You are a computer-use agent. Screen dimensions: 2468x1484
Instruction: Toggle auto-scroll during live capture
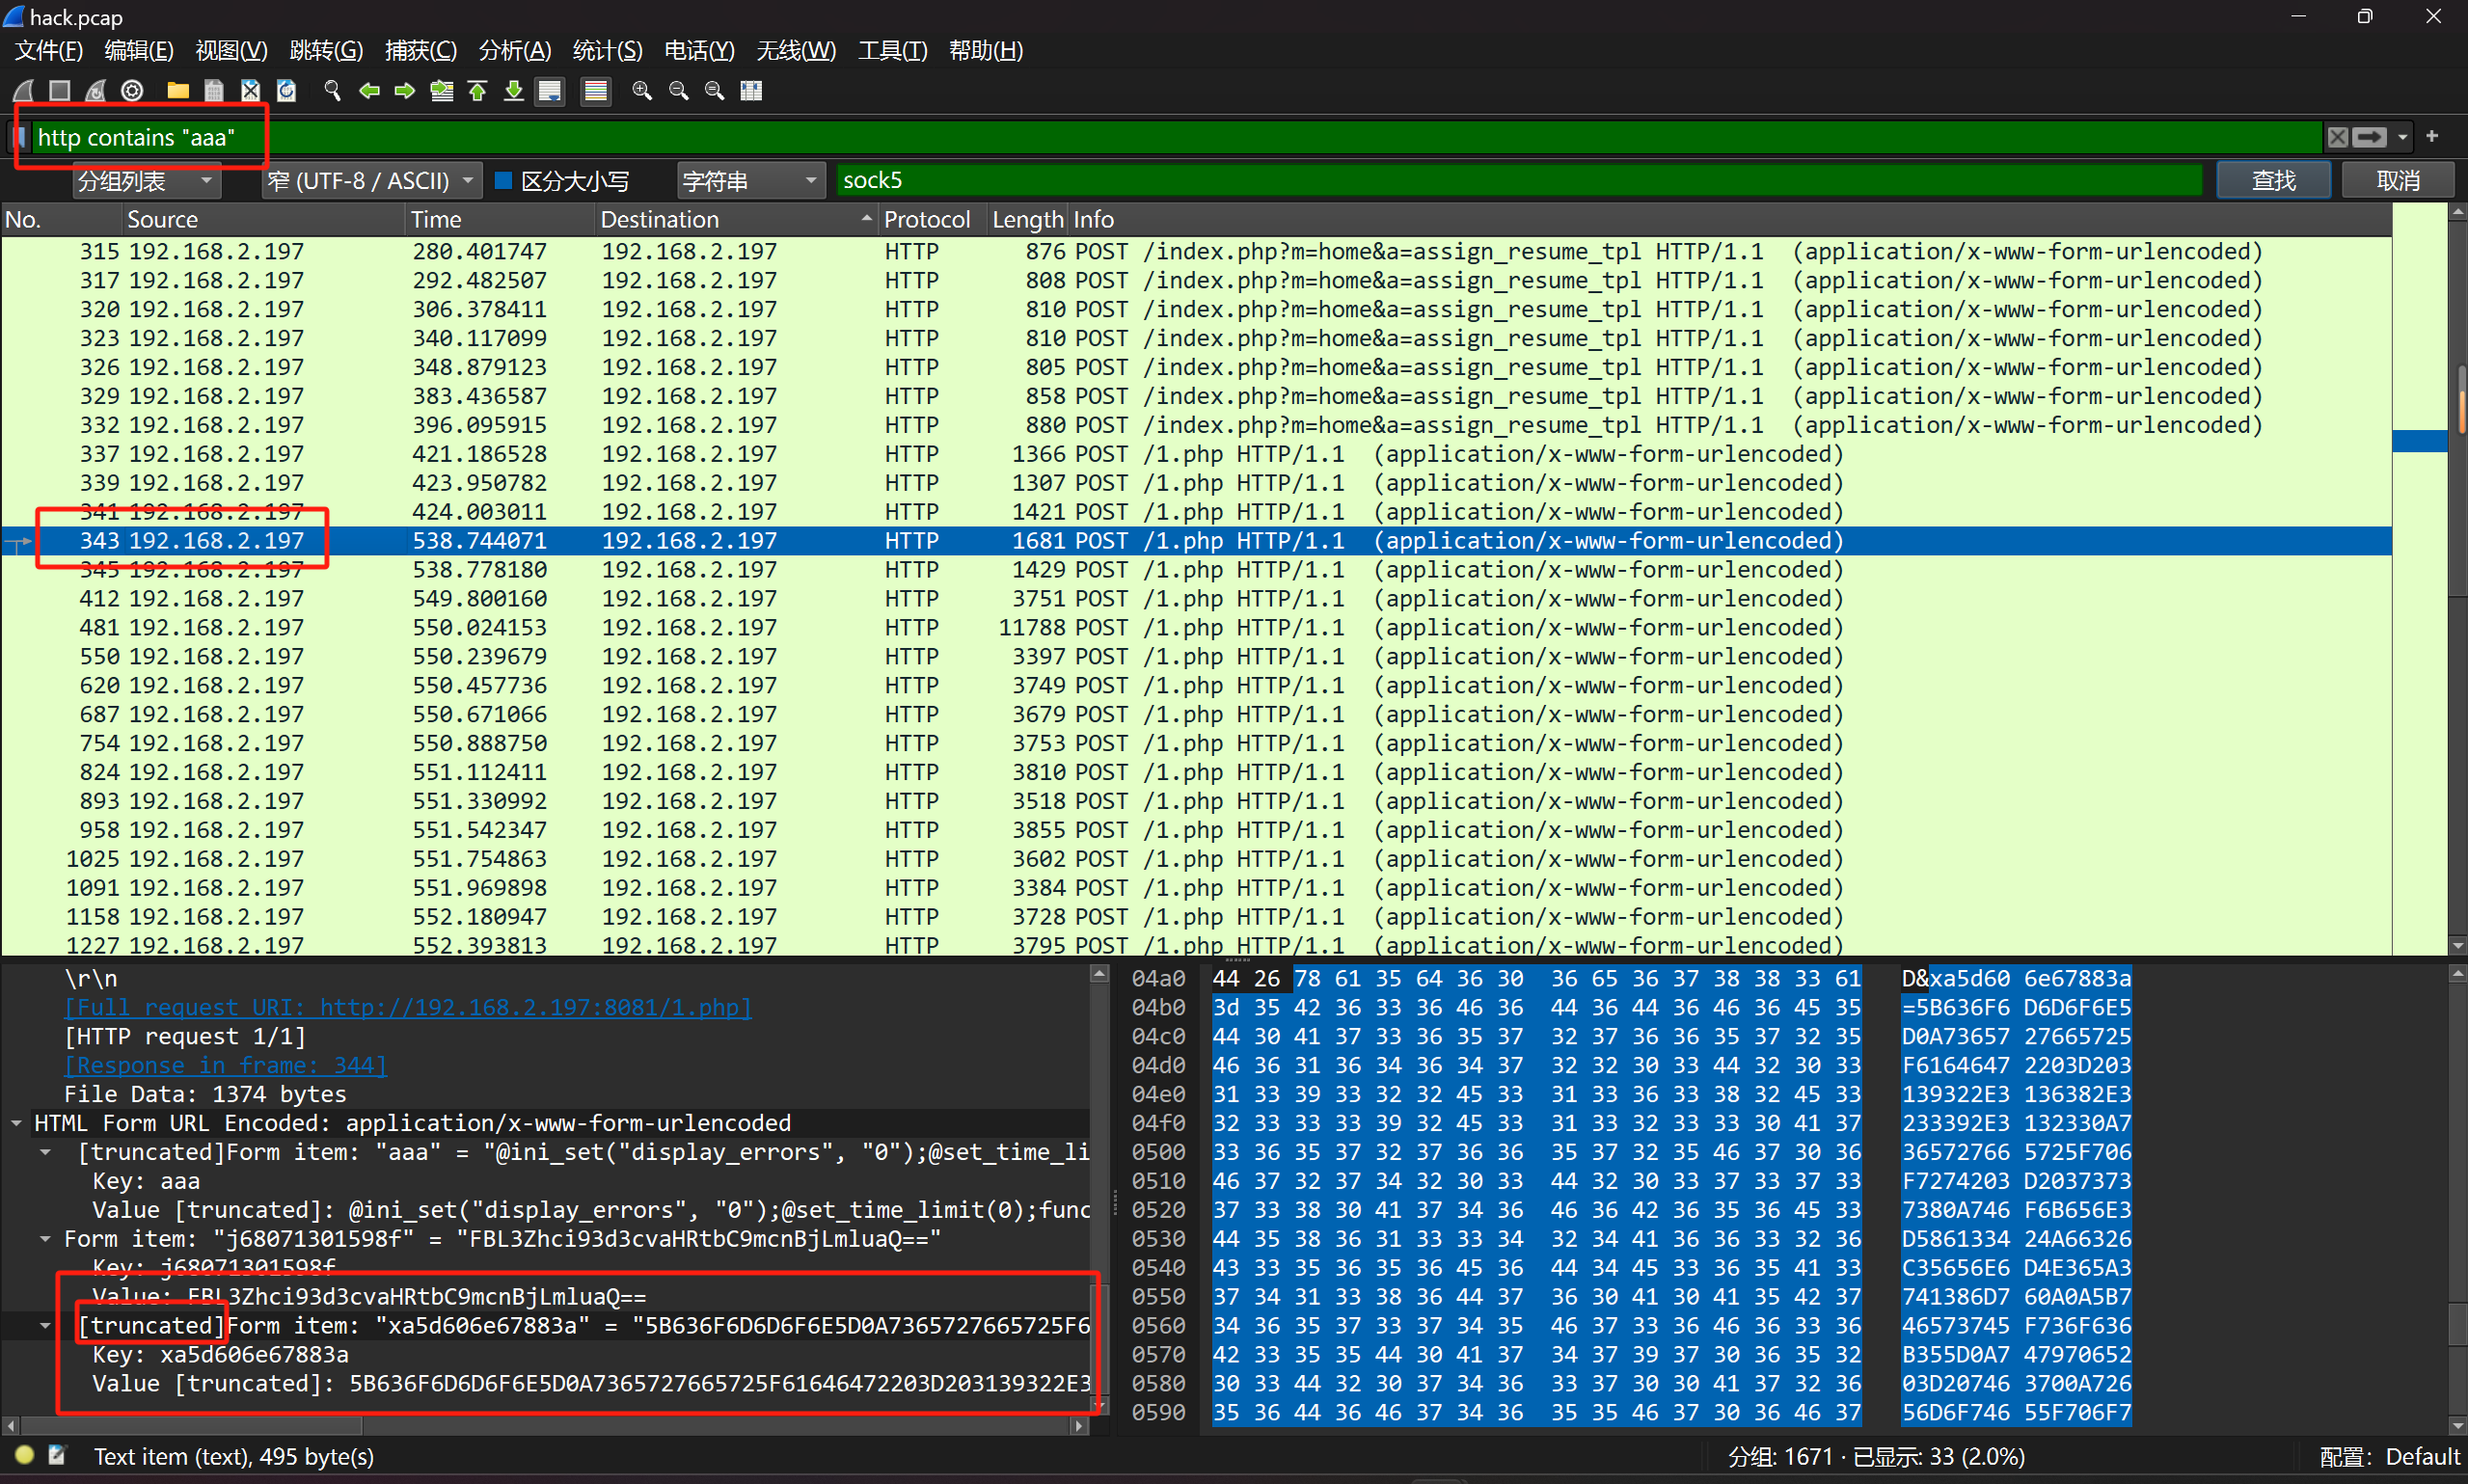coord(550,91)
